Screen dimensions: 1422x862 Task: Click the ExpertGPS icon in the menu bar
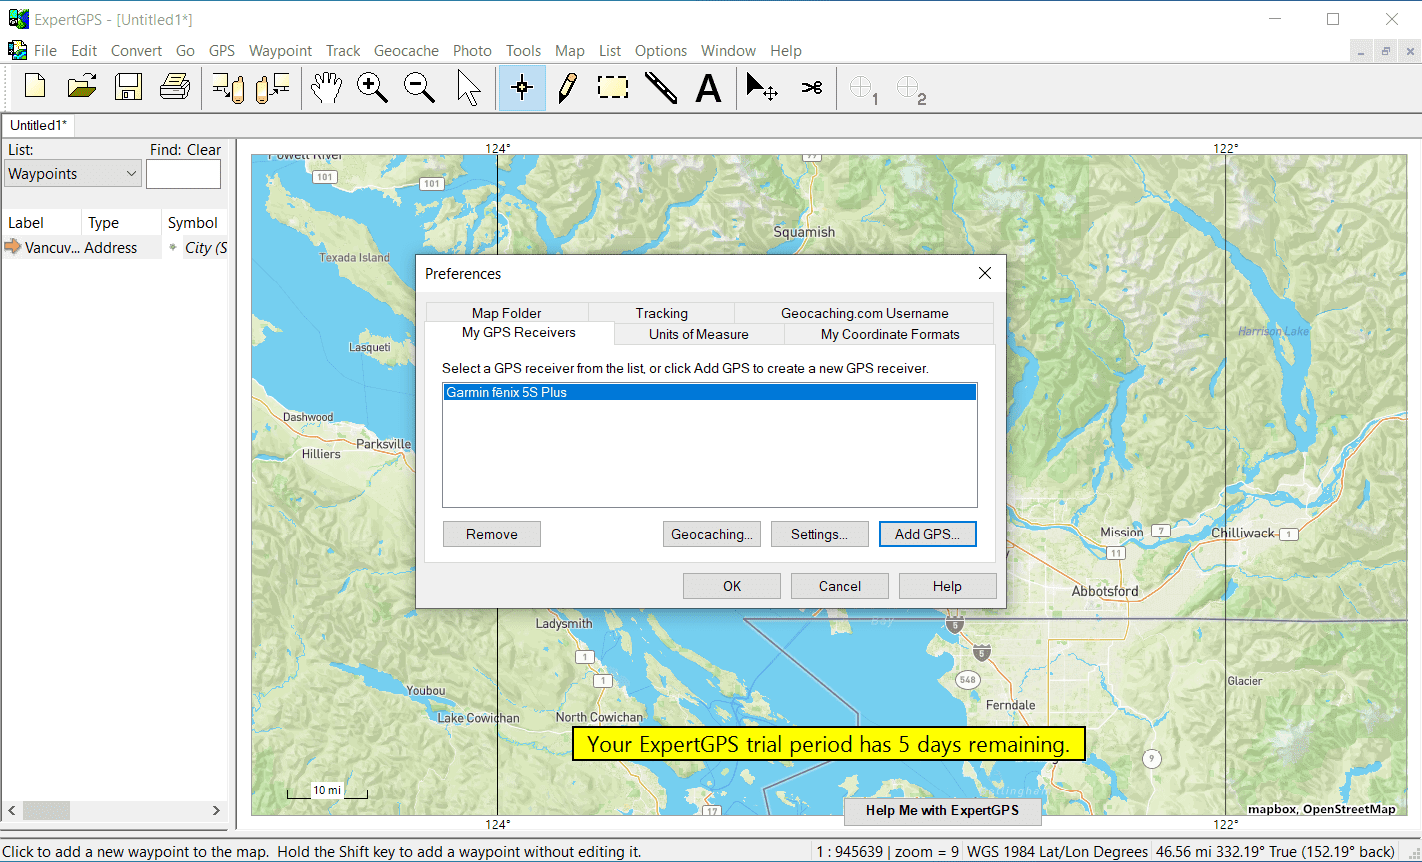tap(17, 50)
